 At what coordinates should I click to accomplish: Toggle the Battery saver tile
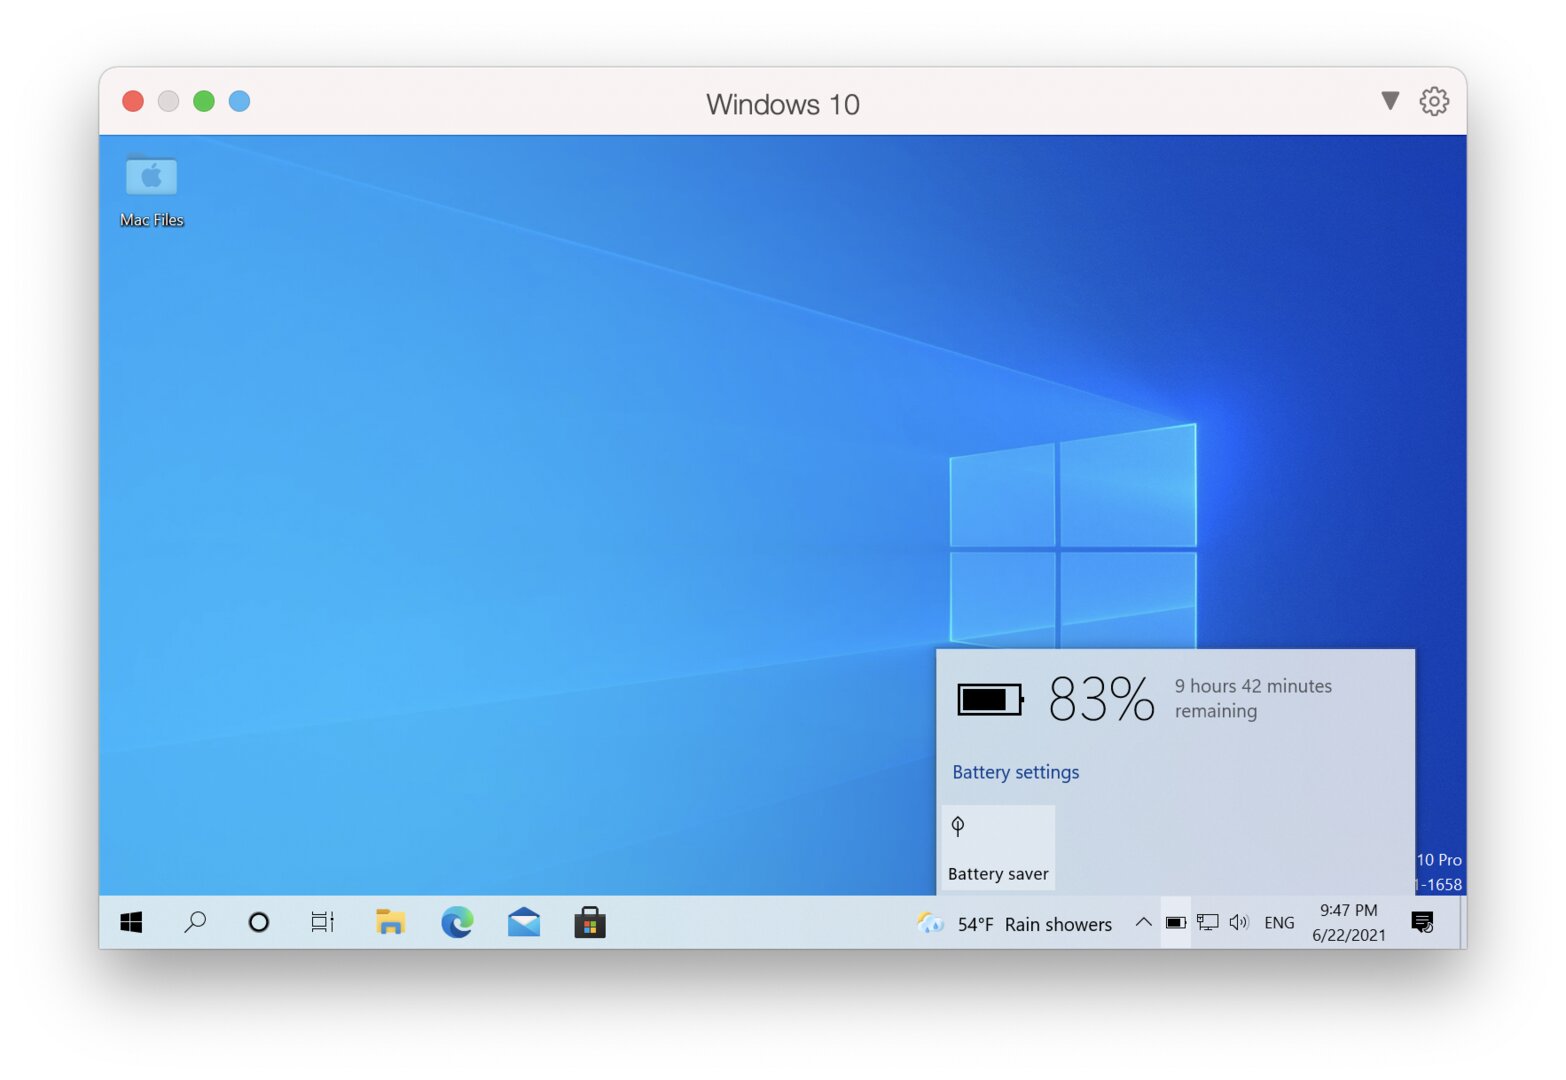point(998,847)
